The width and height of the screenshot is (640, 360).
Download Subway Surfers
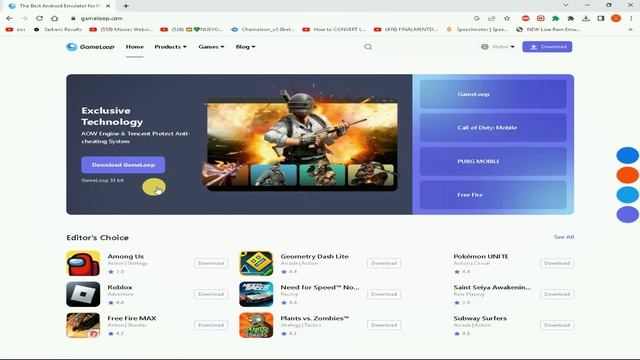point(557,325)
